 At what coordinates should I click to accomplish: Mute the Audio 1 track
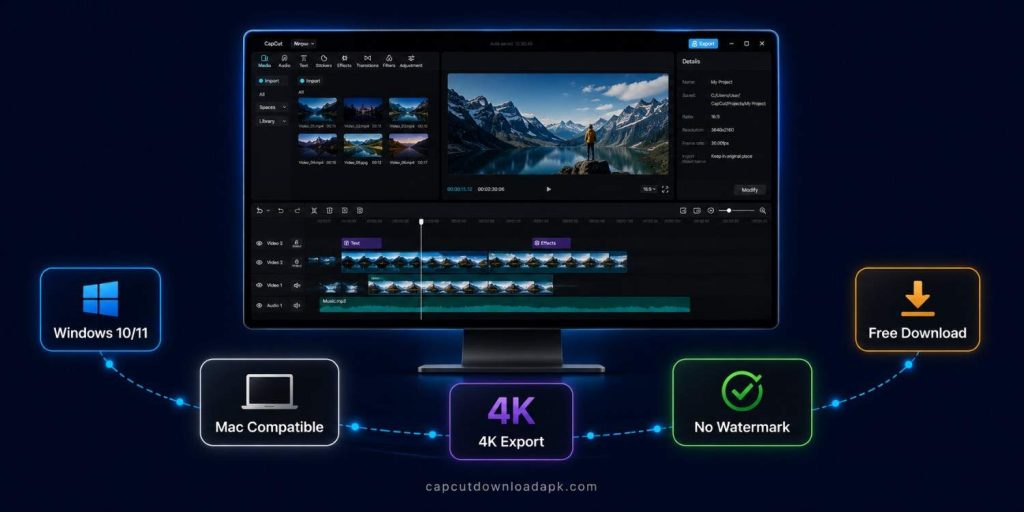(x=296, y=306)
